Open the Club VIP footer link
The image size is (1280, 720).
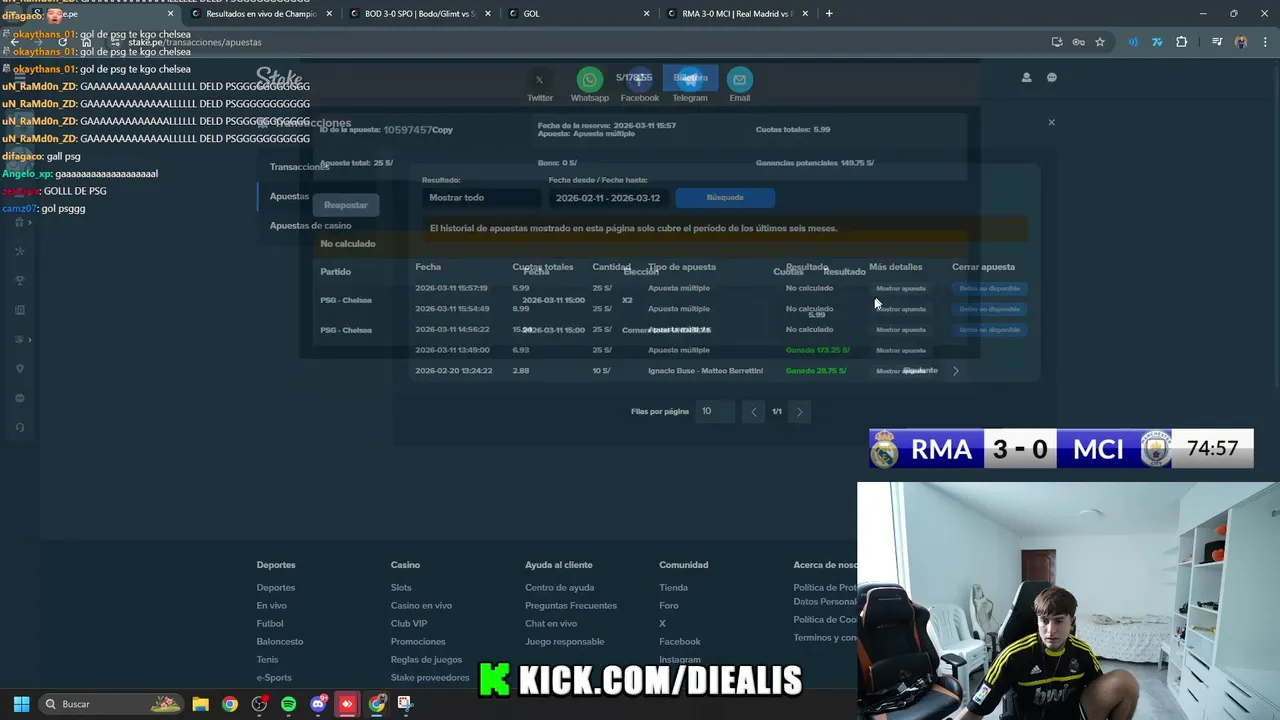tap(409, 623)
